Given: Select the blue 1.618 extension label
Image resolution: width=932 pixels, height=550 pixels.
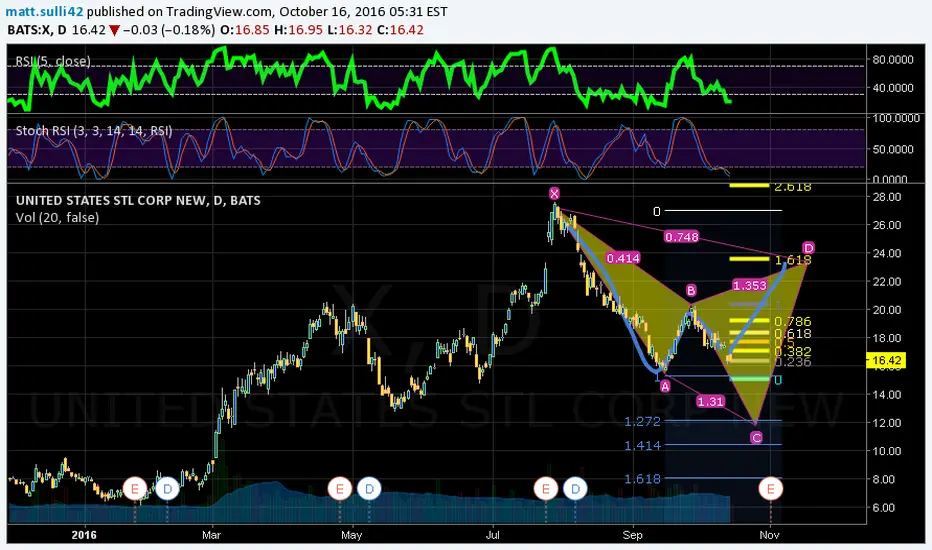Looking at the screenshot, I should point(643,479).
